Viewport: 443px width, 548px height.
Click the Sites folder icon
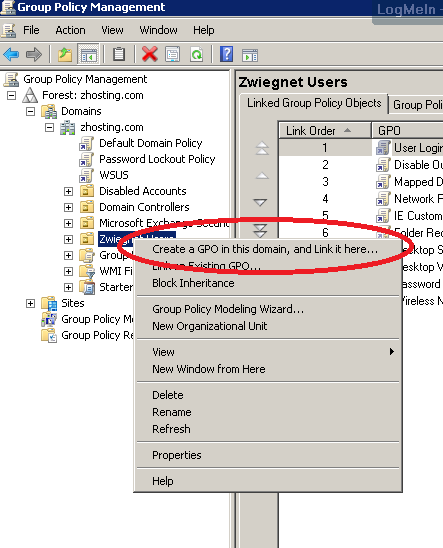coord(49,303)
